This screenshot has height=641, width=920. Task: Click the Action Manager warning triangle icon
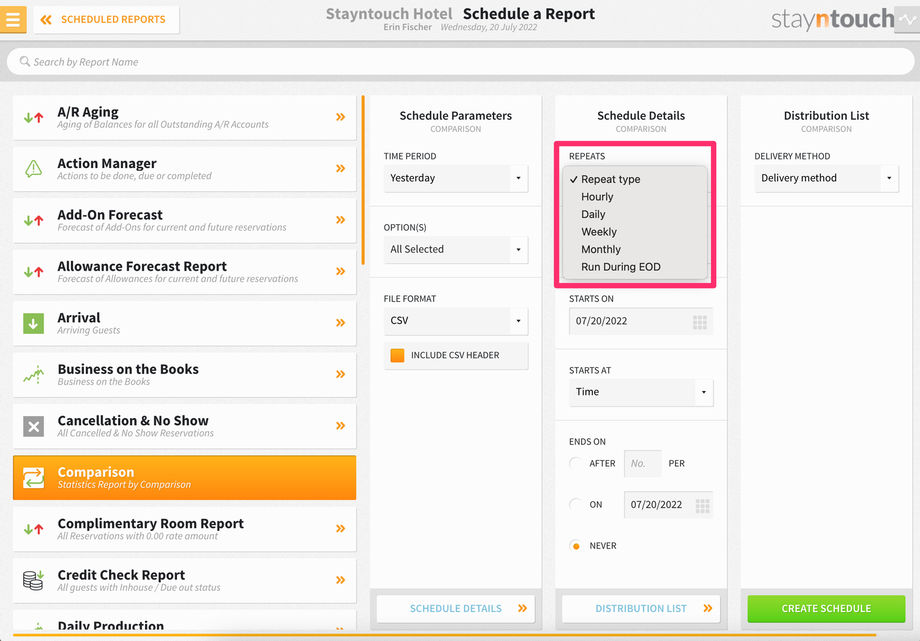point(33,168)
